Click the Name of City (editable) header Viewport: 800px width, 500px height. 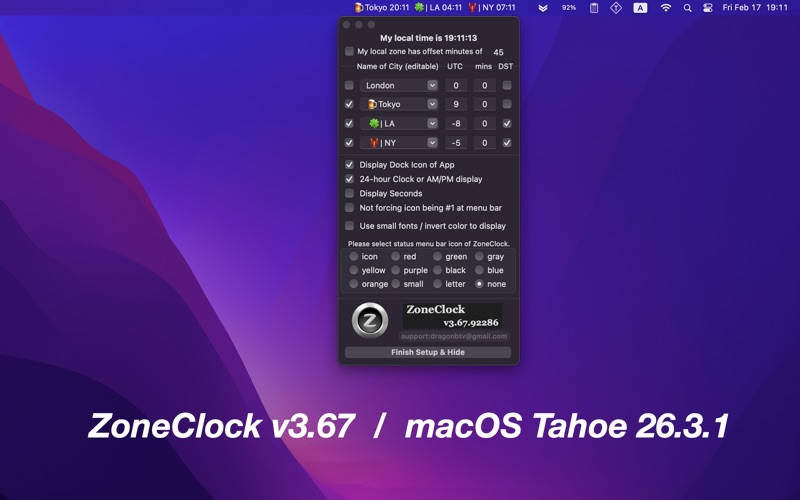coord(397,66)
